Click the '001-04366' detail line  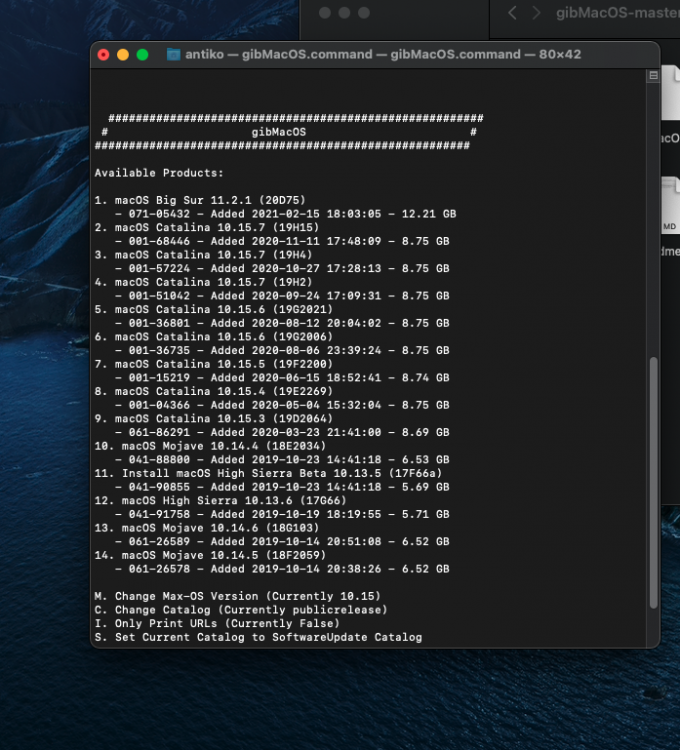click(x=282, y=405)
